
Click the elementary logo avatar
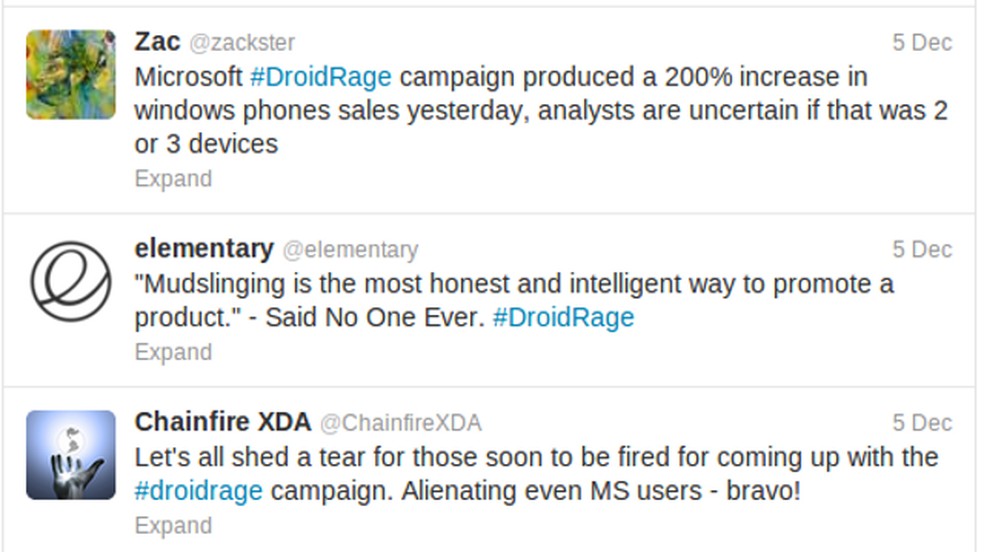(71, 281)
